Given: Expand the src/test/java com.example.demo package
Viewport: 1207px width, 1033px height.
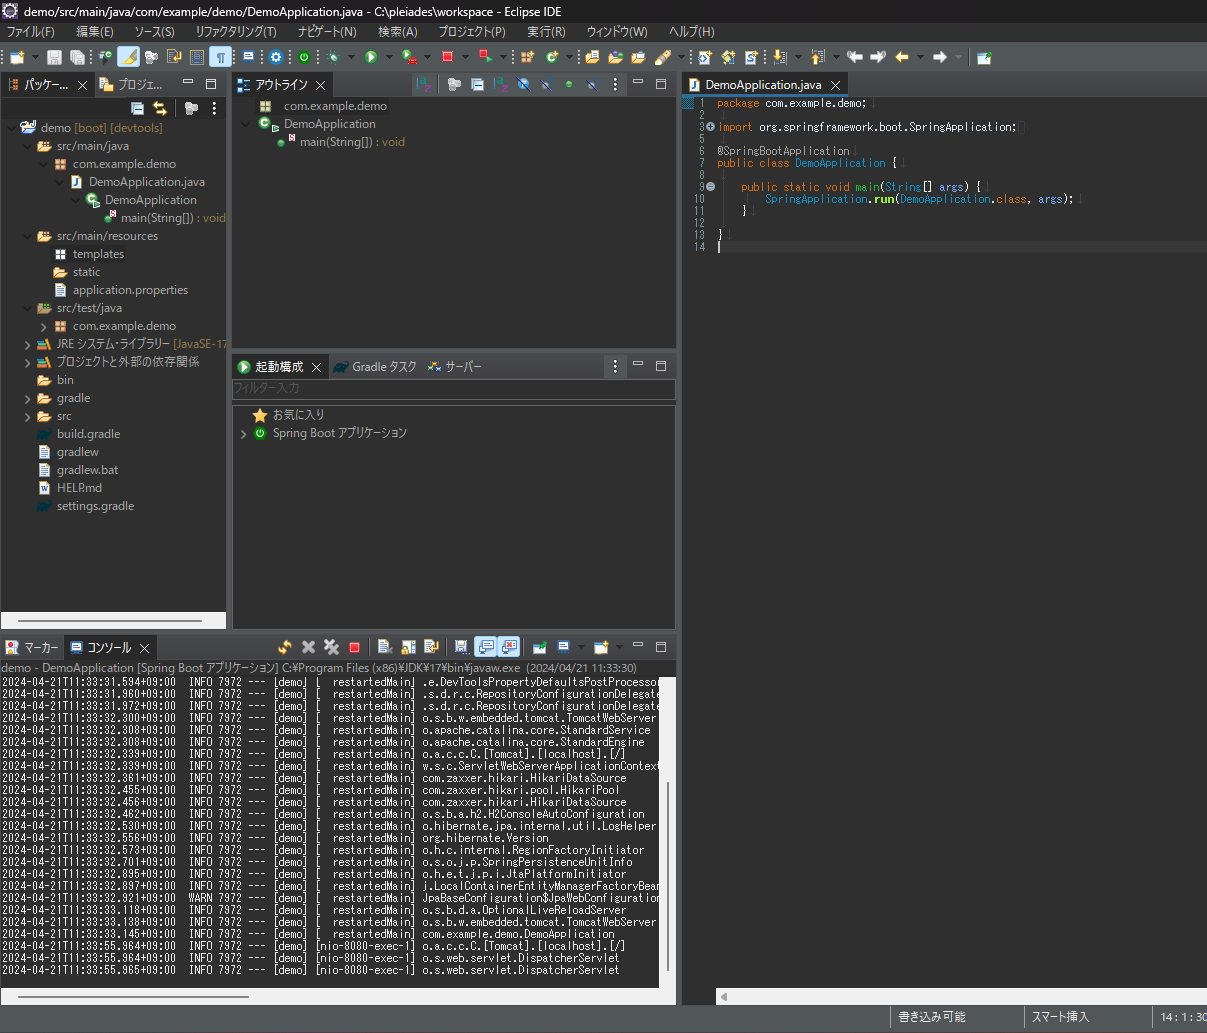Looking at the screenshot, I should pos(43,325).
